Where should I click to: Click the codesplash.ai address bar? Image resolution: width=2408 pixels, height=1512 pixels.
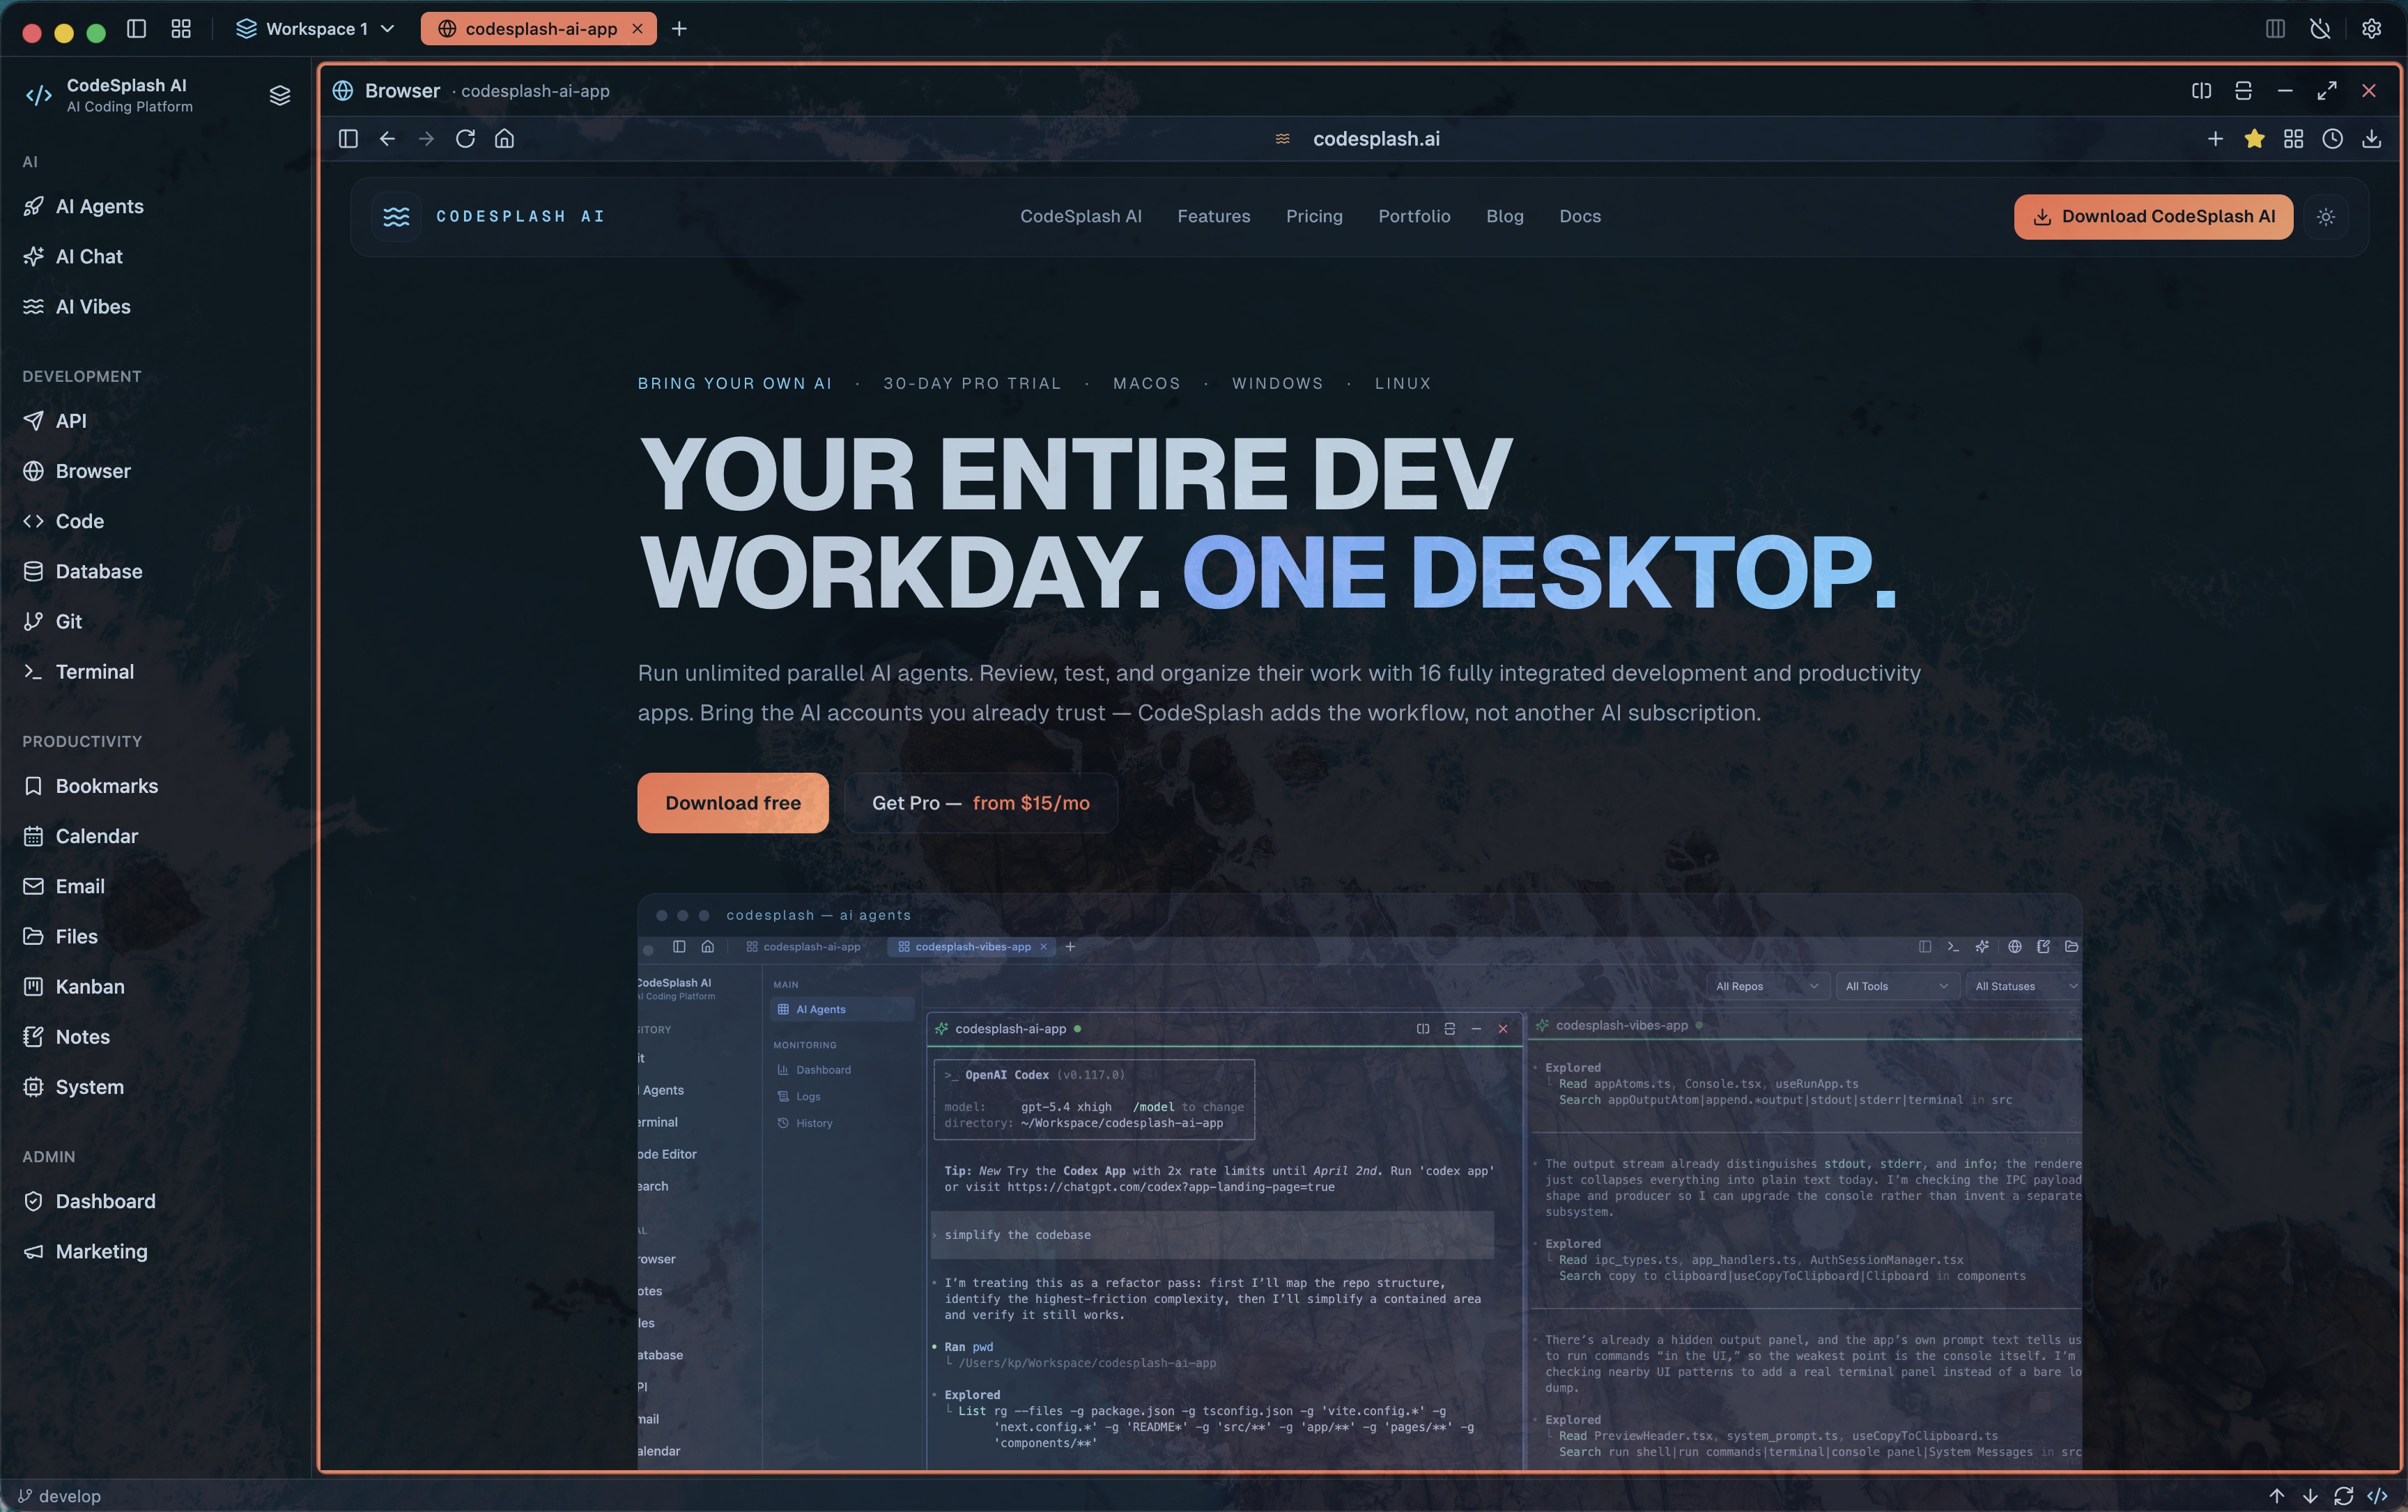[x=1376, y=139]
